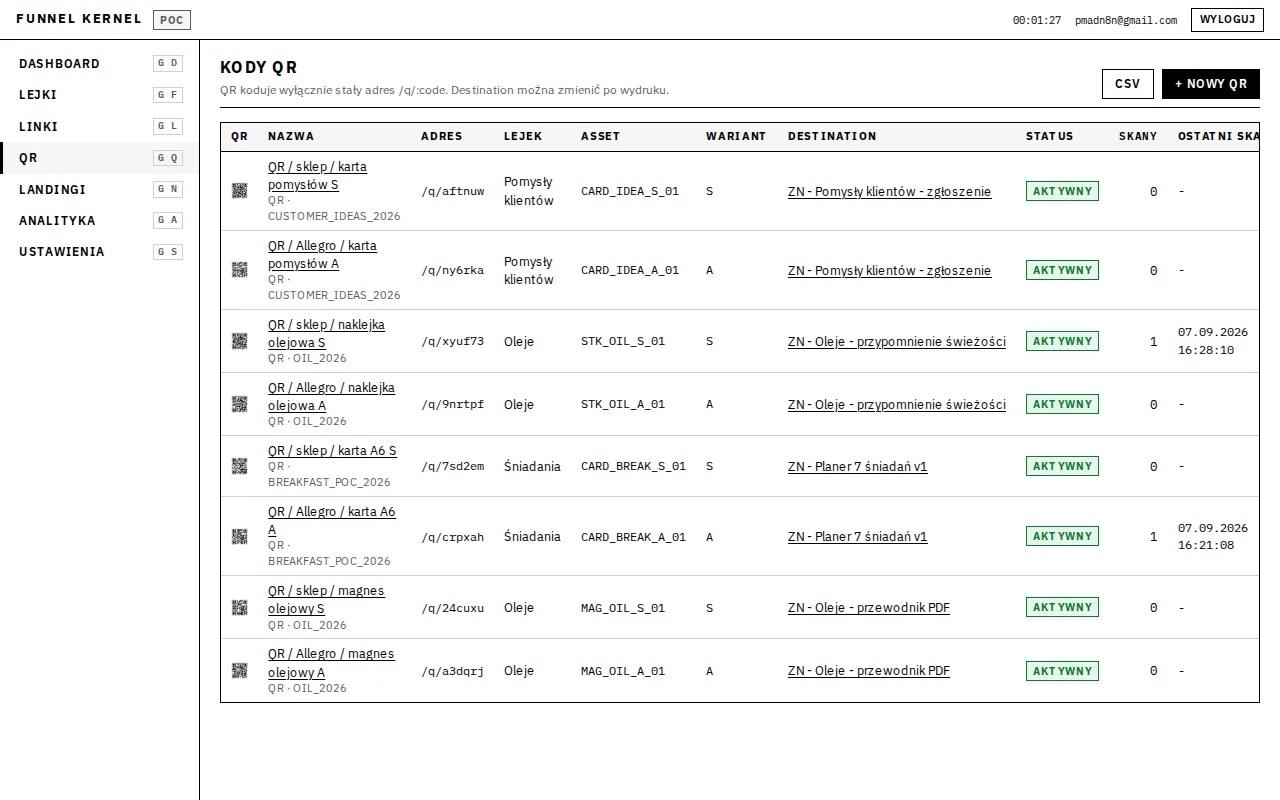Click STATUS column header
This screenshot has height=800, width=1280.
(1050, 136)
